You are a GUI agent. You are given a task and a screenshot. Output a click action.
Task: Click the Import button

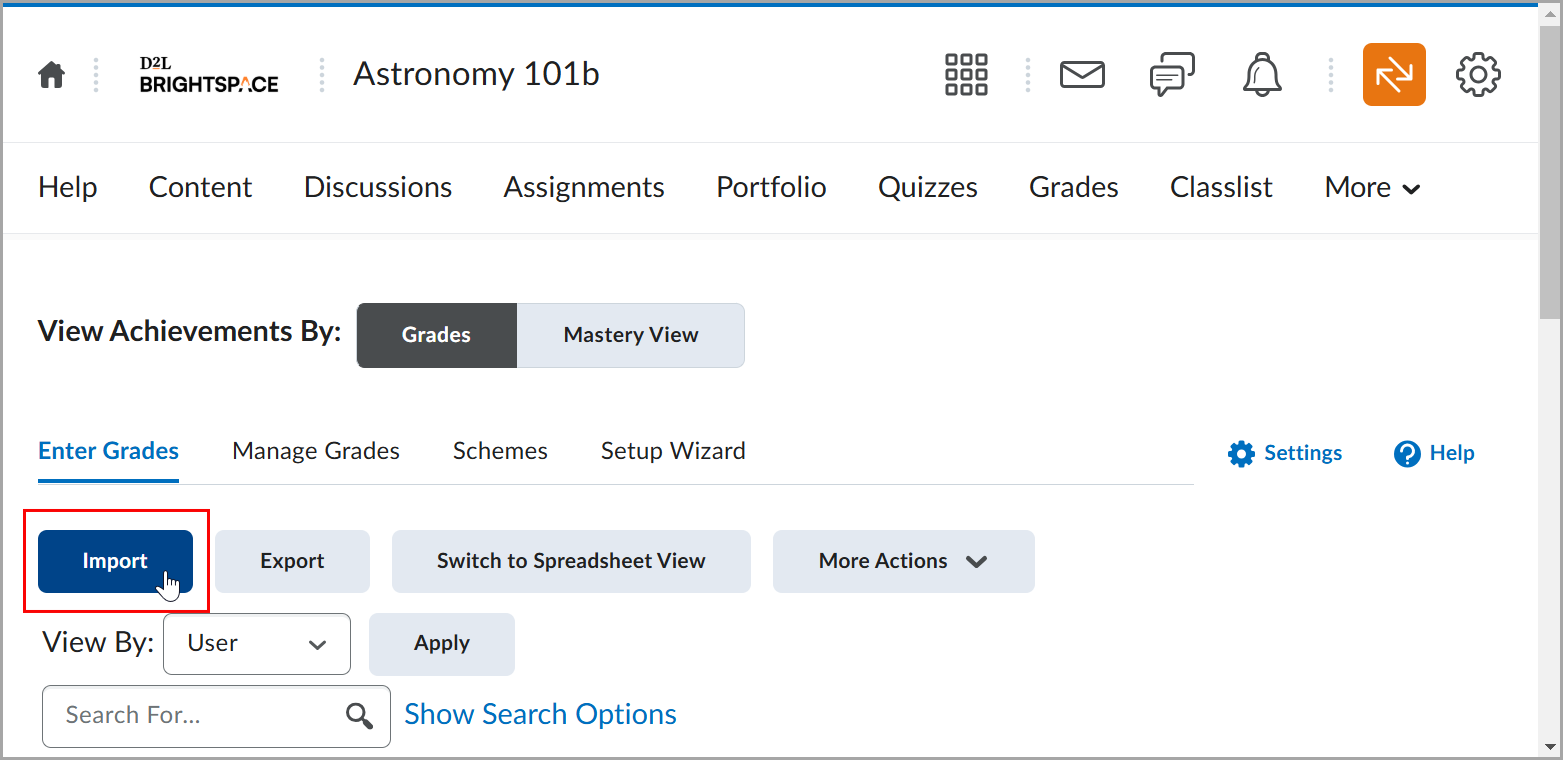click(115, 561)
